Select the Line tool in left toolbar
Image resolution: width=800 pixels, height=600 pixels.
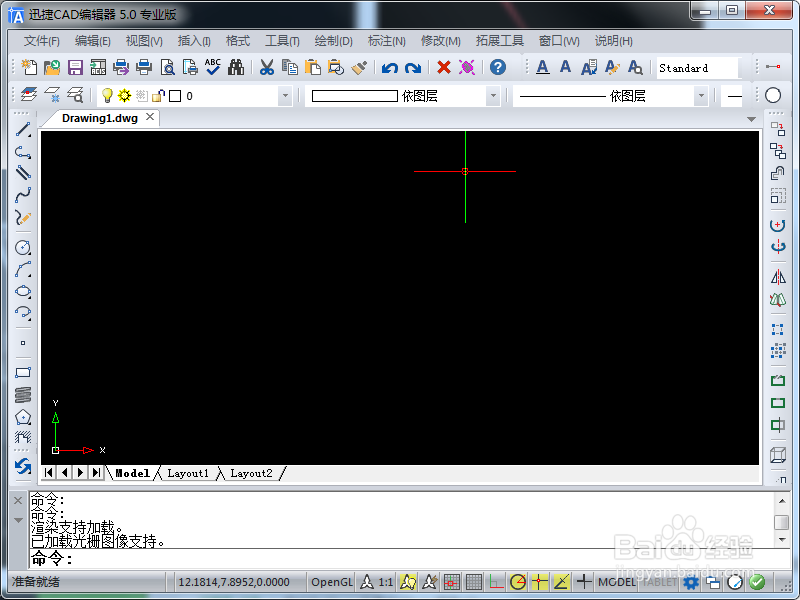(x=23, y=130)
